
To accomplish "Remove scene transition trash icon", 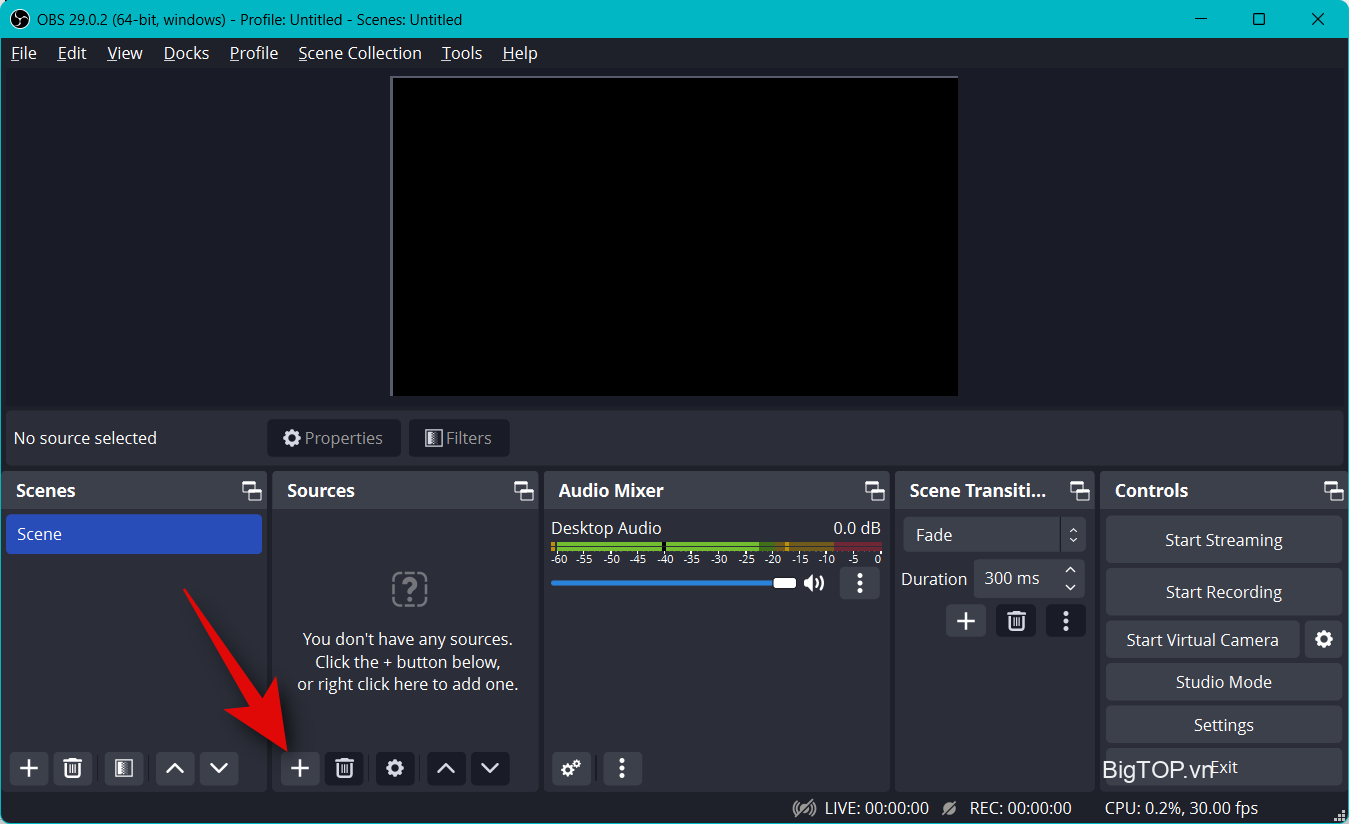I will coord(1016,621).
